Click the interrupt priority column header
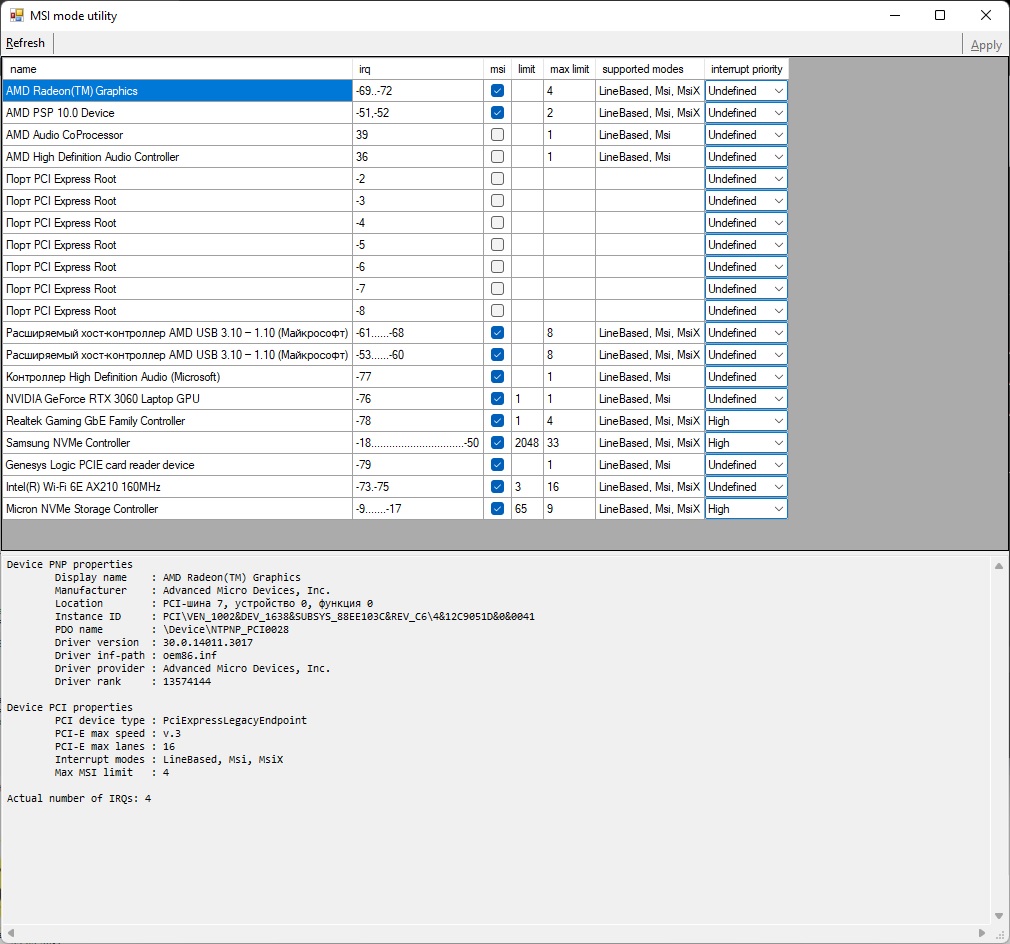Viewport: 1010px width, 944px height. coord(747,69)
